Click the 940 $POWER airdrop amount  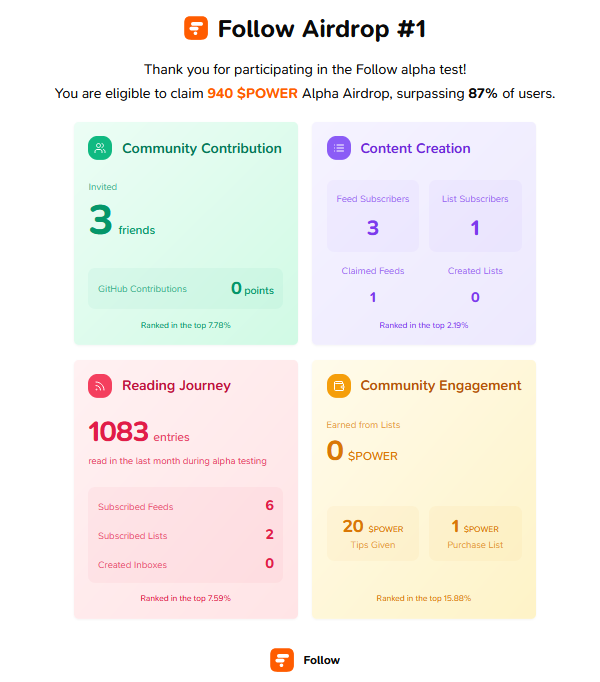[252, 93]
